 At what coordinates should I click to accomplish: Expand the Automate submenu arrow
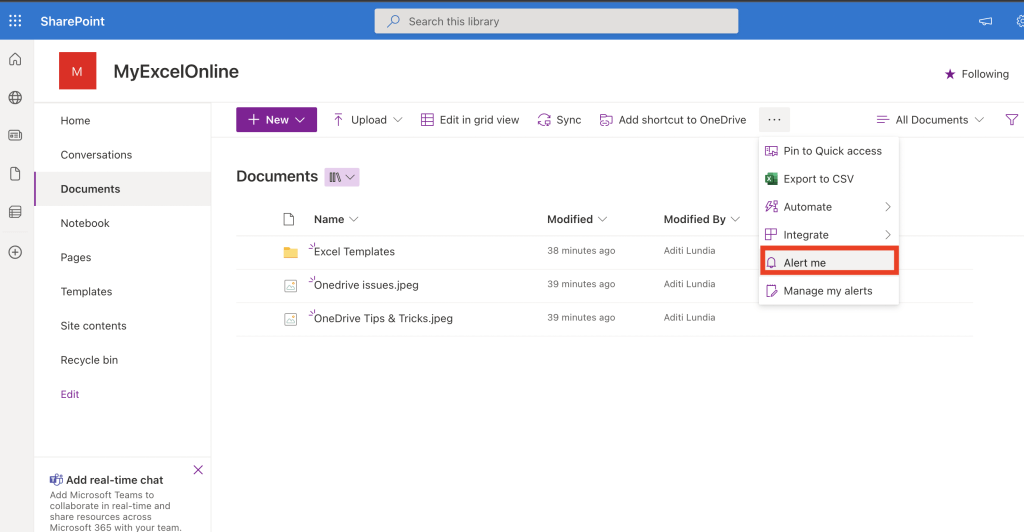[888, 207]
